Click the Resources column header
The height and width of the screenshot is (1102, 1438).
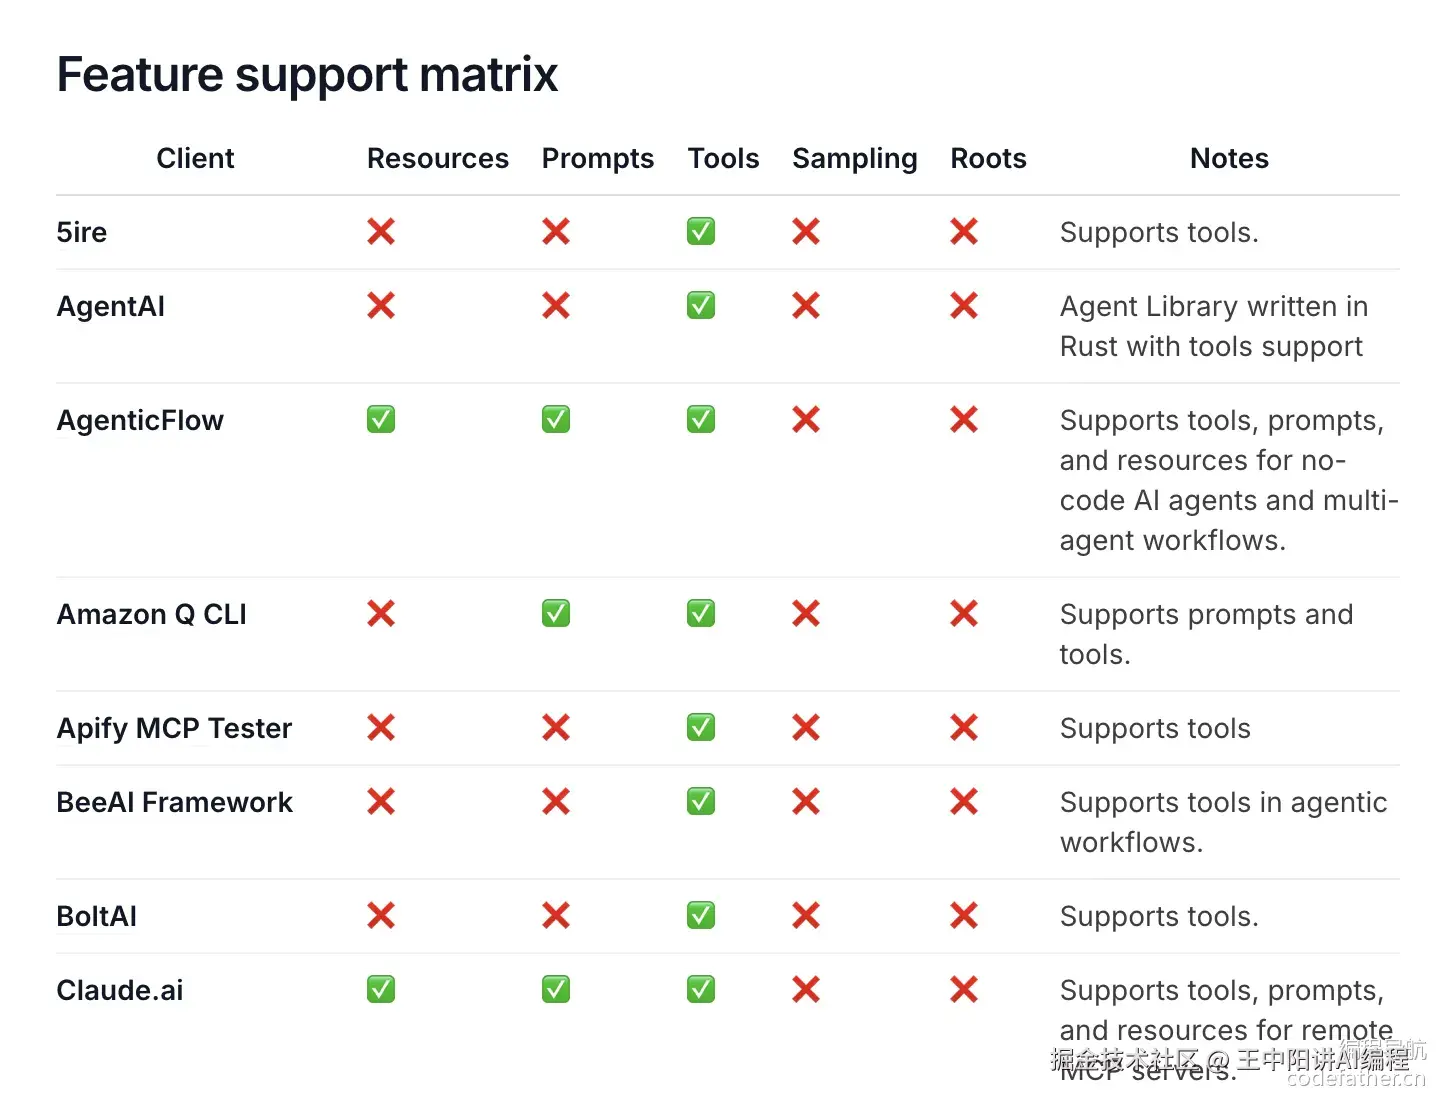(438, 159)
